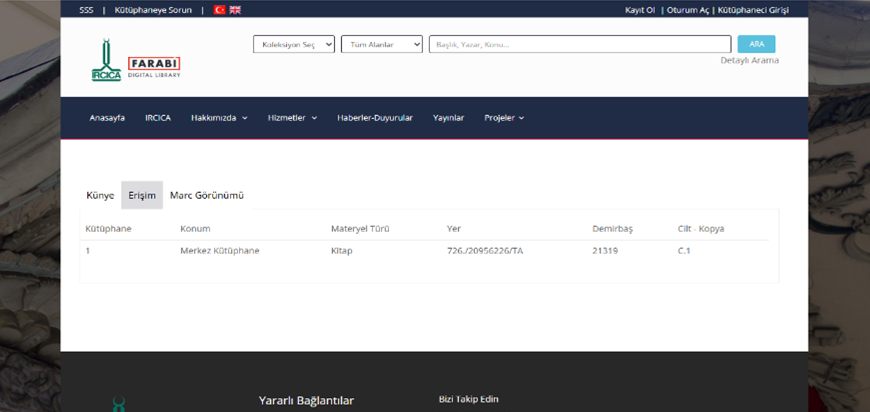Click the C.1 copy cell
This screenshot has width=870, height=412.
pos(684,251)
